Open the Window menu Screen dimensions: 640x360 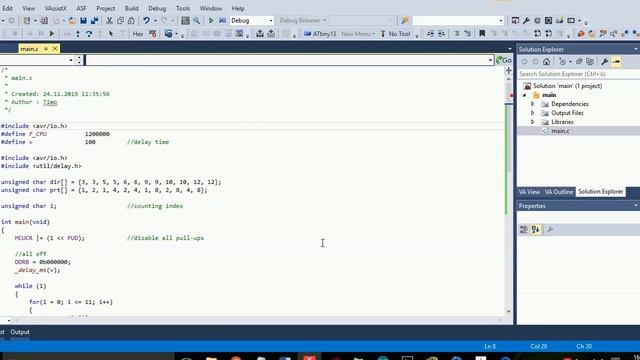pos(211,8)
